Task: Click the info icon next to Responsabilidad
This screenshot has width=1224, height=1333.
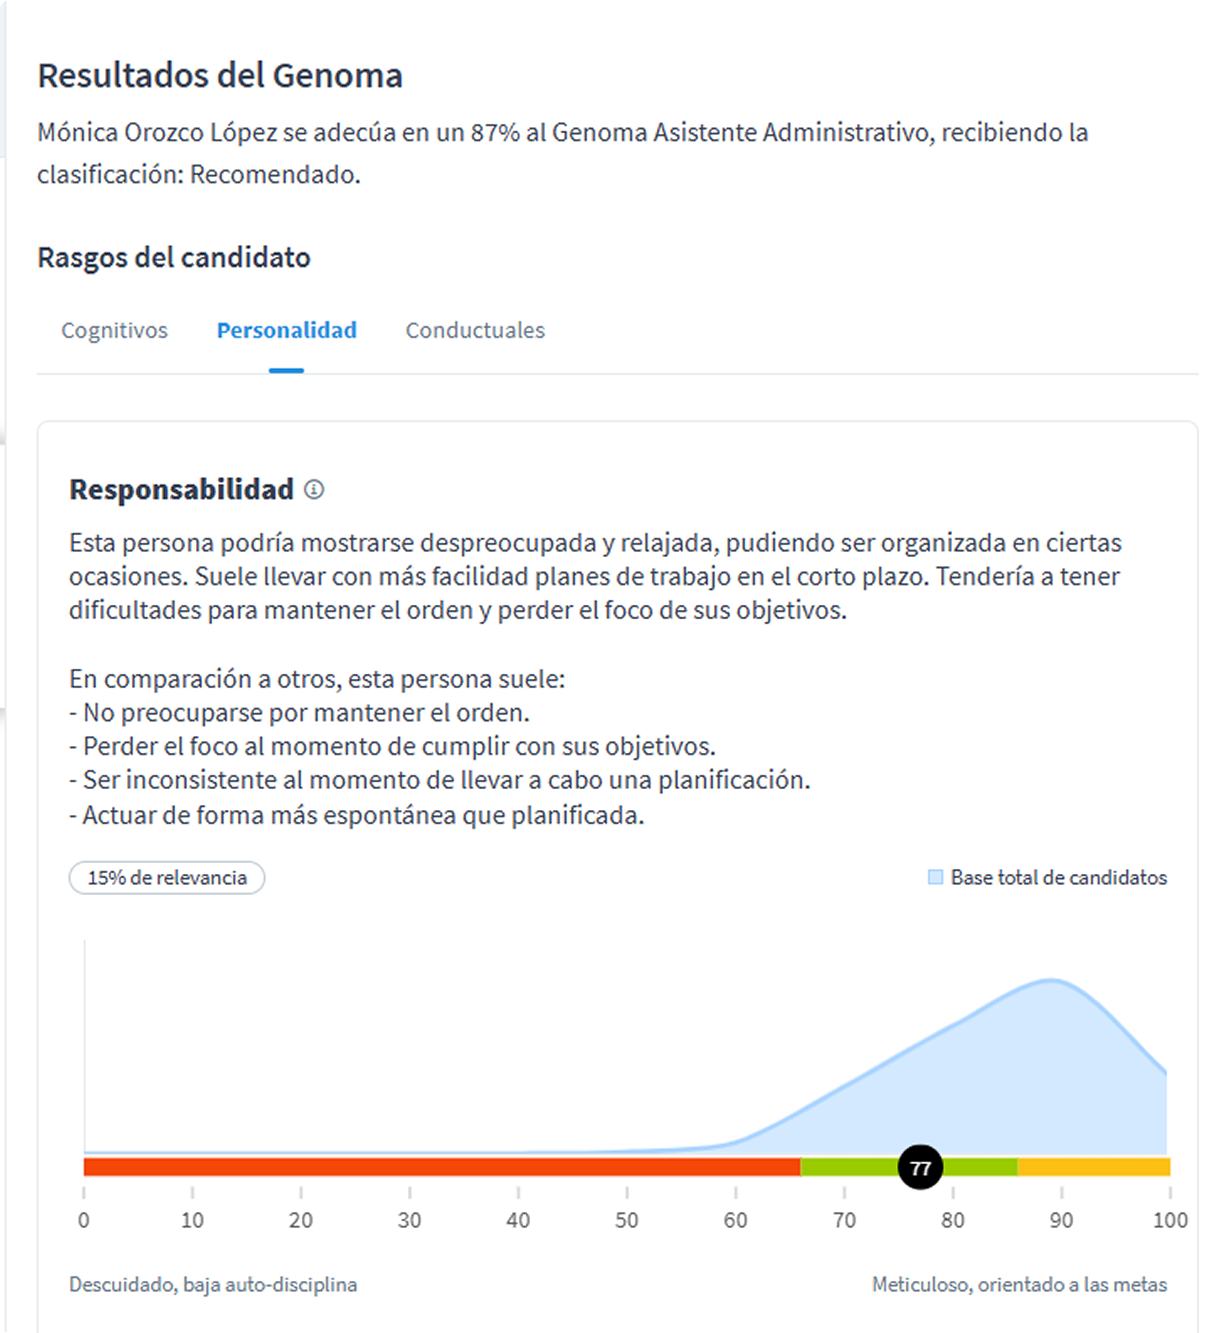Action: click(x=316, y=490)
